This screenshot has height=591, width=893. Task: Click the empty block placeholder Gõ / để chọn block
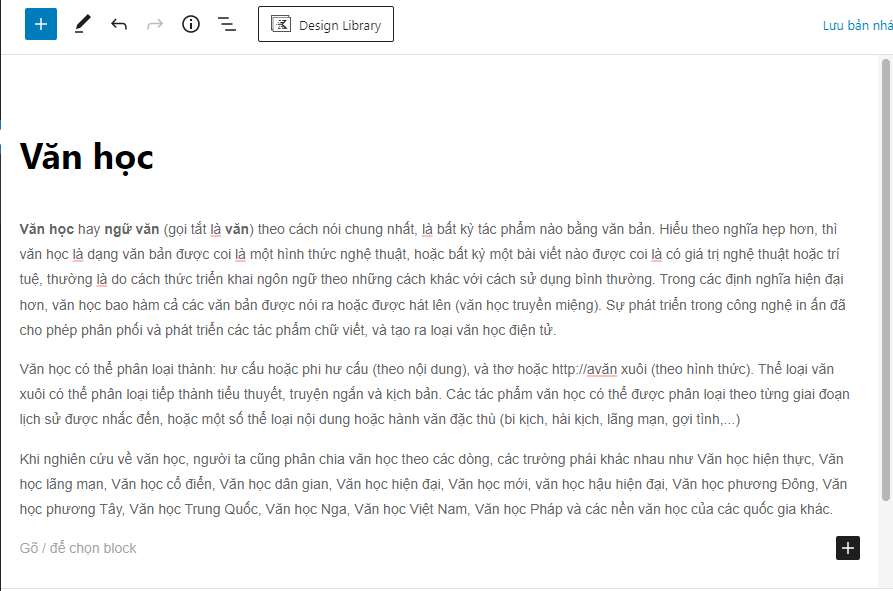(x=78, y=548)
